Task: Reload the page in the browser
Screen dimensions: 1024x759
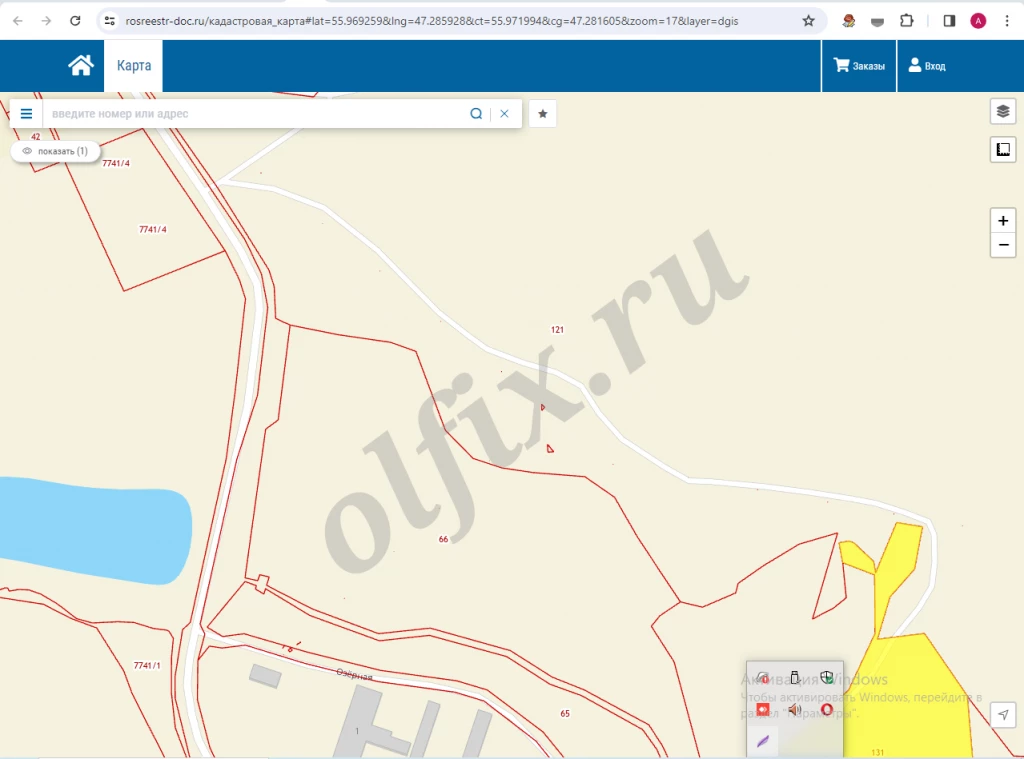Action: 75,20
